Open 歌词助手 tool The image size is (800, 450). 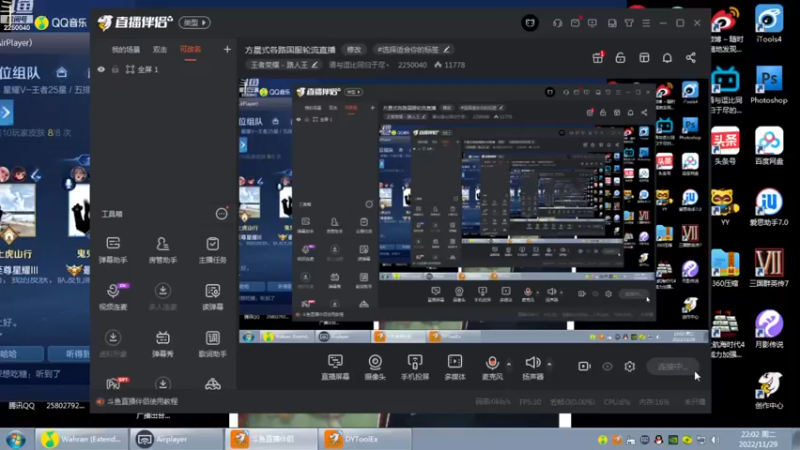pyautogui.click(x=213, y=343)
